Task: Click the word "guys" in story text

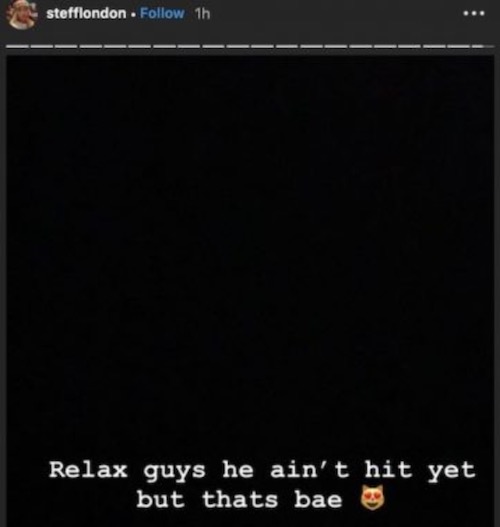Action: pos(174,472)
